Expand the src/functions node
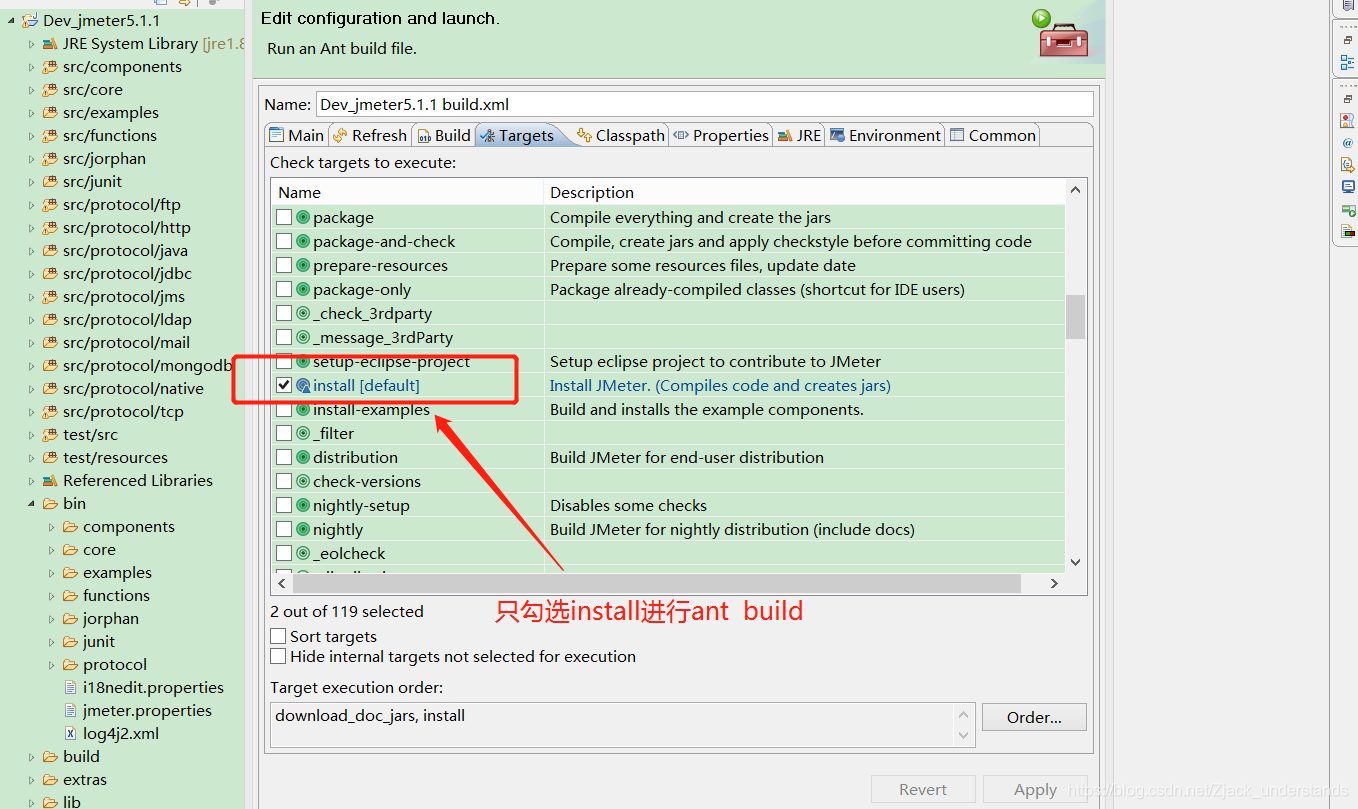Image resolution: width=1358 pixels, height=809 pixels. 32,136
